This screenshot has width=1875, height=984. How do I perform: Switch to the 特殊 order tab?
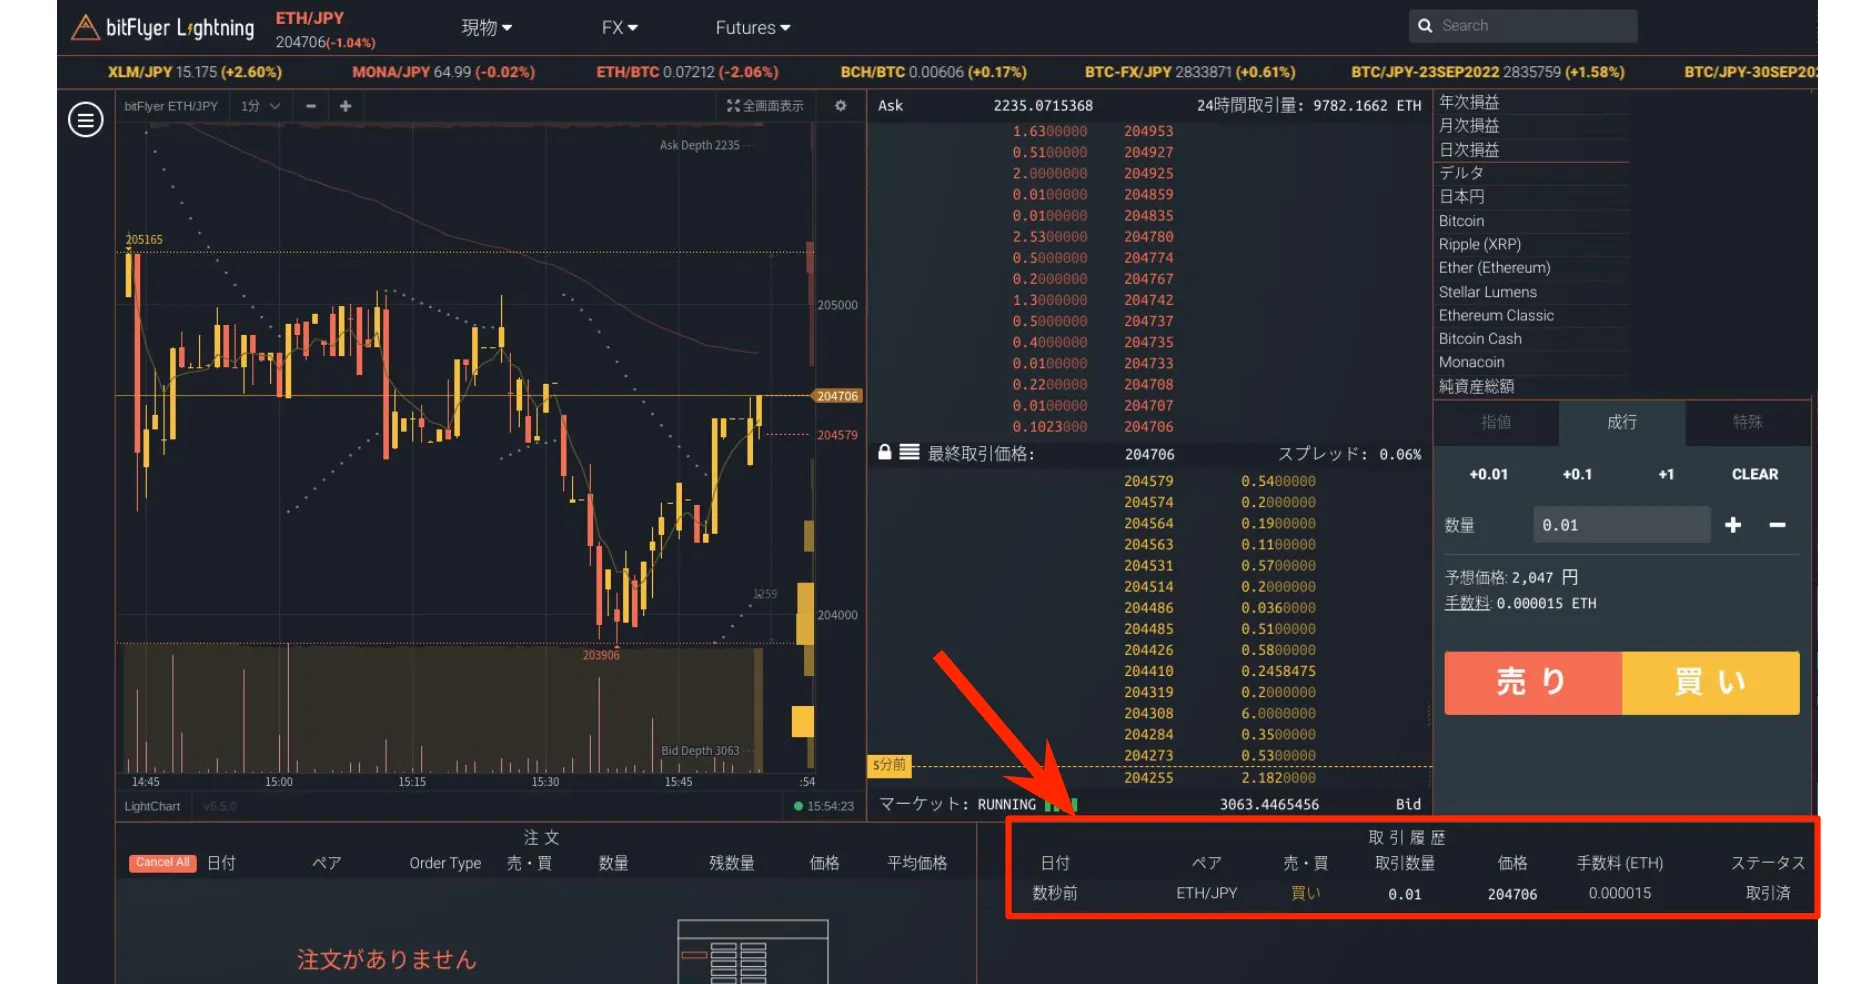[1747, 422]
